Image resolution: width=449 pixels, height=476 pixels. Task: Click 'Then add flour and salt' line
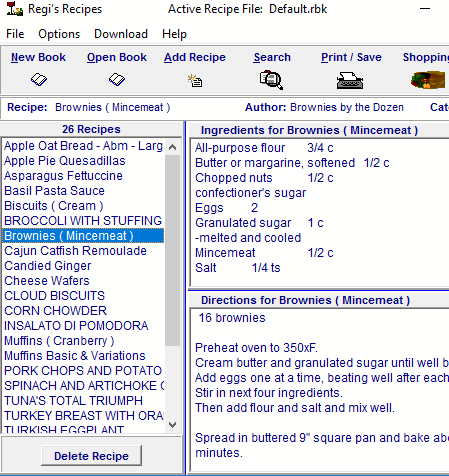(x=295, y=408)
